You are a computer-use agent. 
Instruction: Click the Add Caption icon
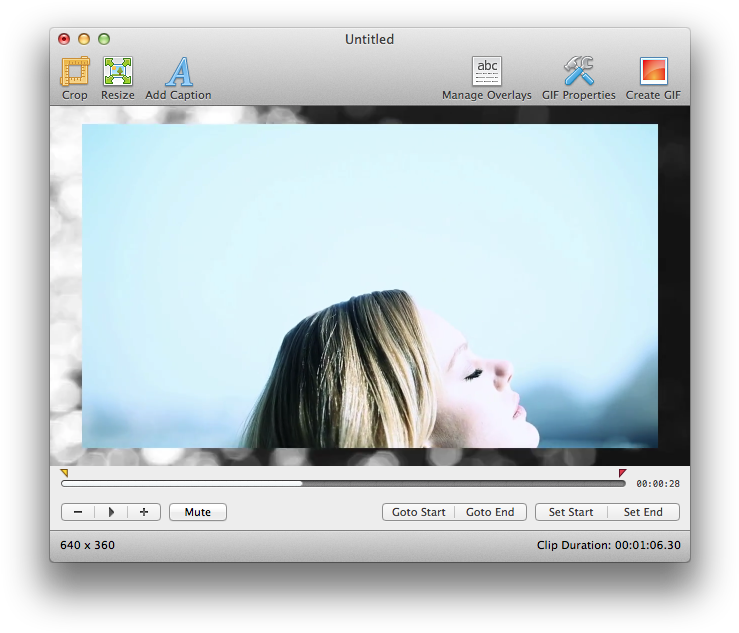pyautogui.click(x=178, y=72)
